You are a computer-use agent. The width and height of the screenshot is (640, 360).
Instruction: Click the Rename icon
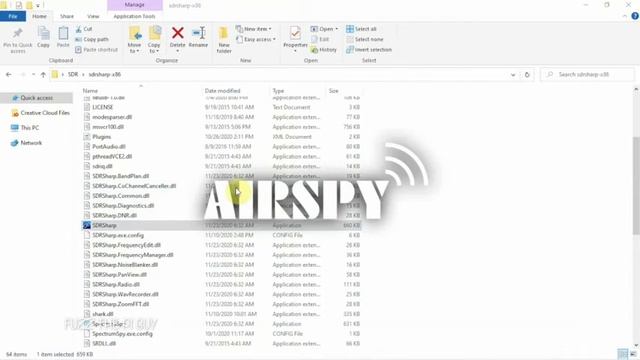tap(198, 33)
